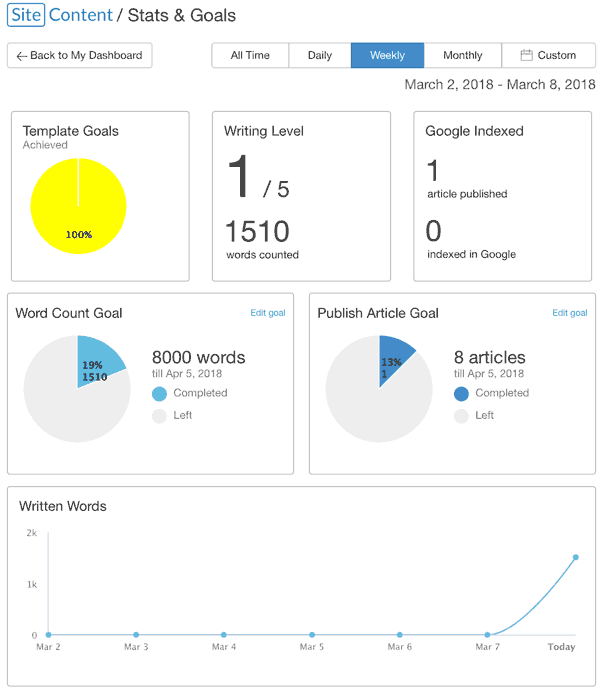Switch to the Monthly tab
This screenshot has width=600, height=693.
(x=463, y=55)
